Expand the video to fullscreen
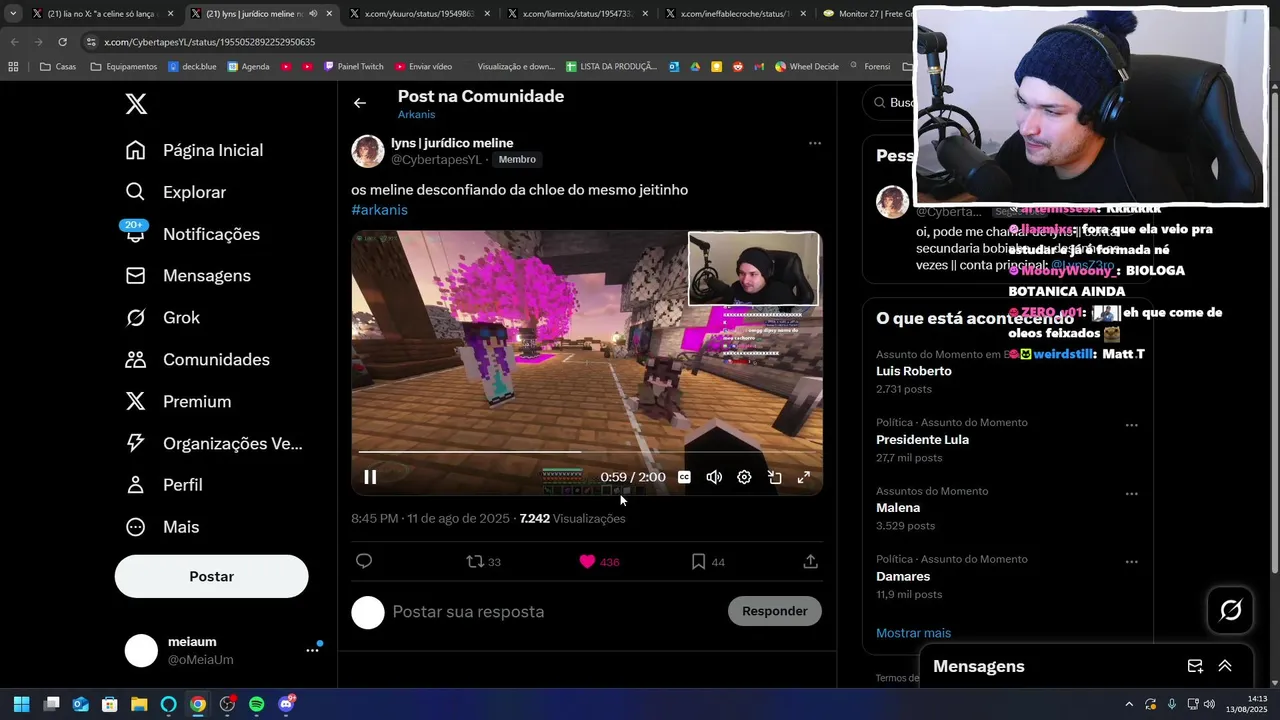The height and width of the screenshot is (720, 1280). click(804, 477)
